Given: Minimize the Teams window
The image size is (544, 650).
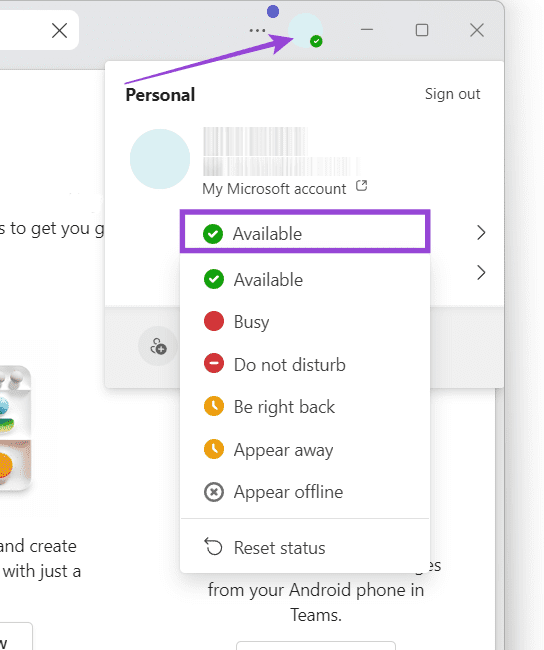Looking at the screenshot, I should pyautogui.click(x=367, y=30).
